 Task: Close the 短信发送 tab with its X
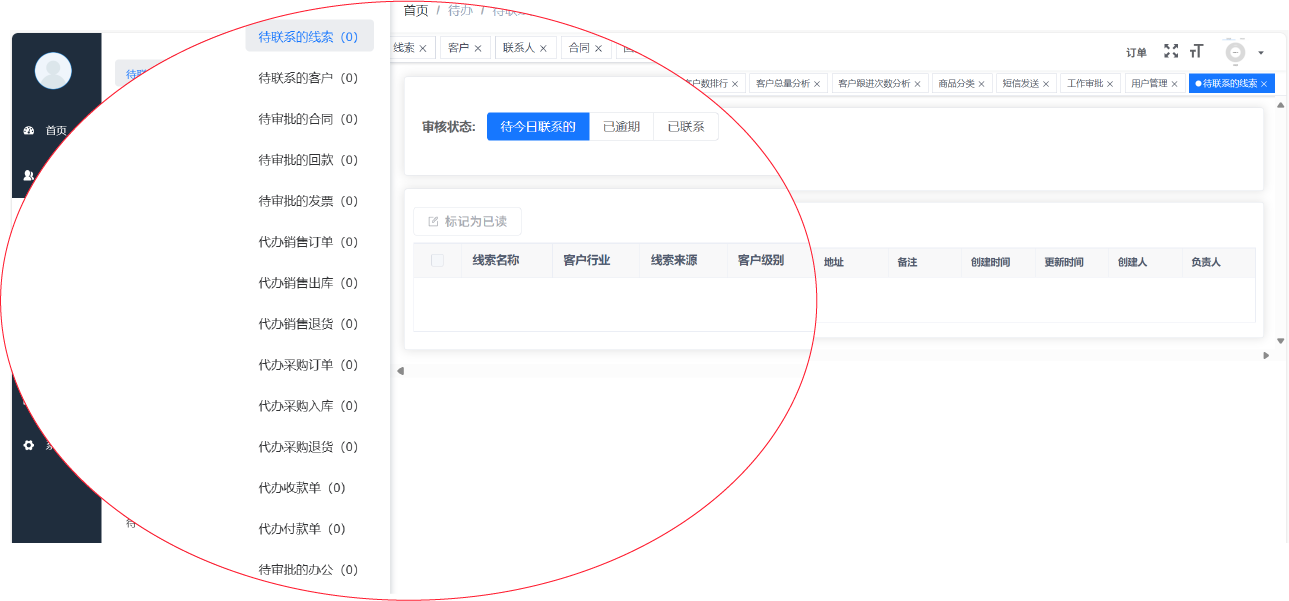coord(1046,84)
